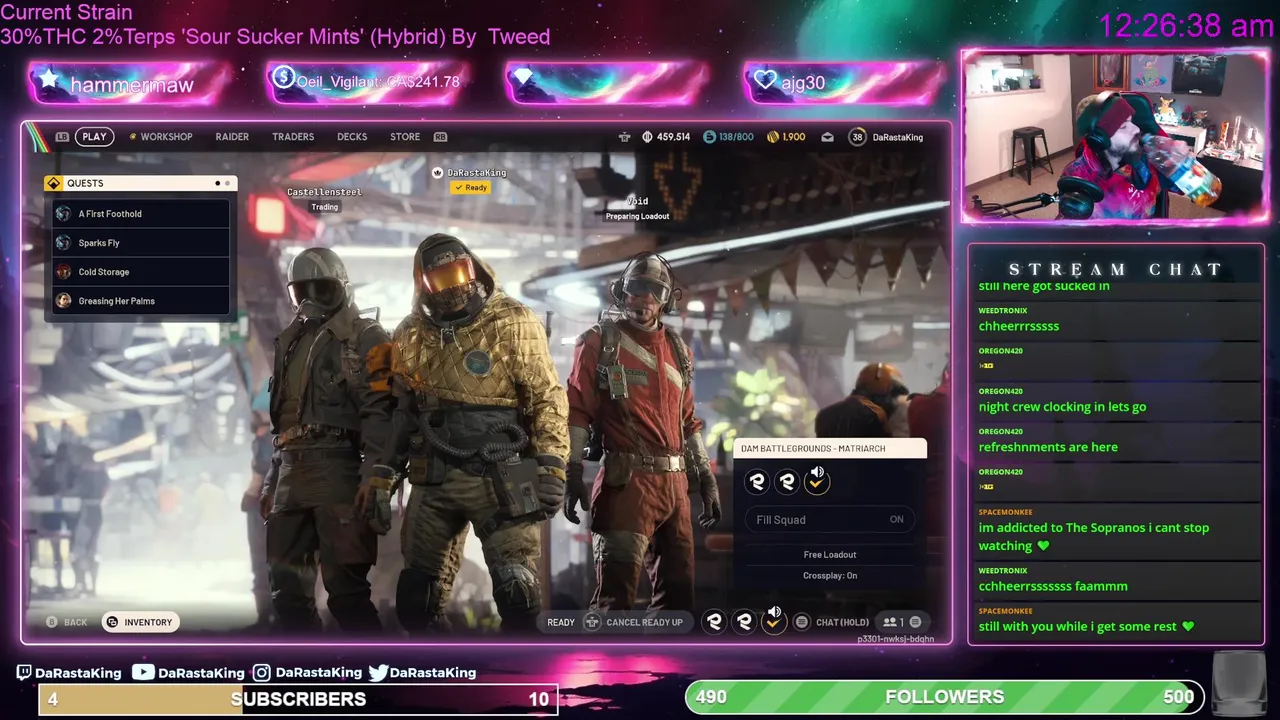Image resolution: width=1280 pixels, height=720 pixels.
Task: Click the CHAT (HOLD) button
Action: tap(832, 622)
